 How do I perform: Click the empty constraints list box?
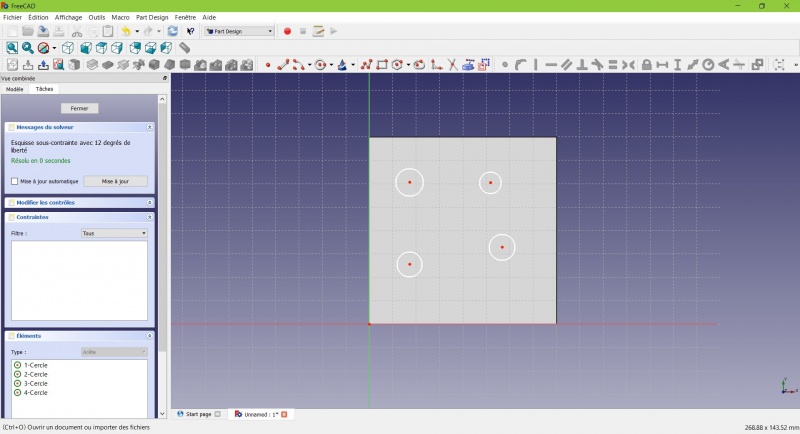click(80, 280)
